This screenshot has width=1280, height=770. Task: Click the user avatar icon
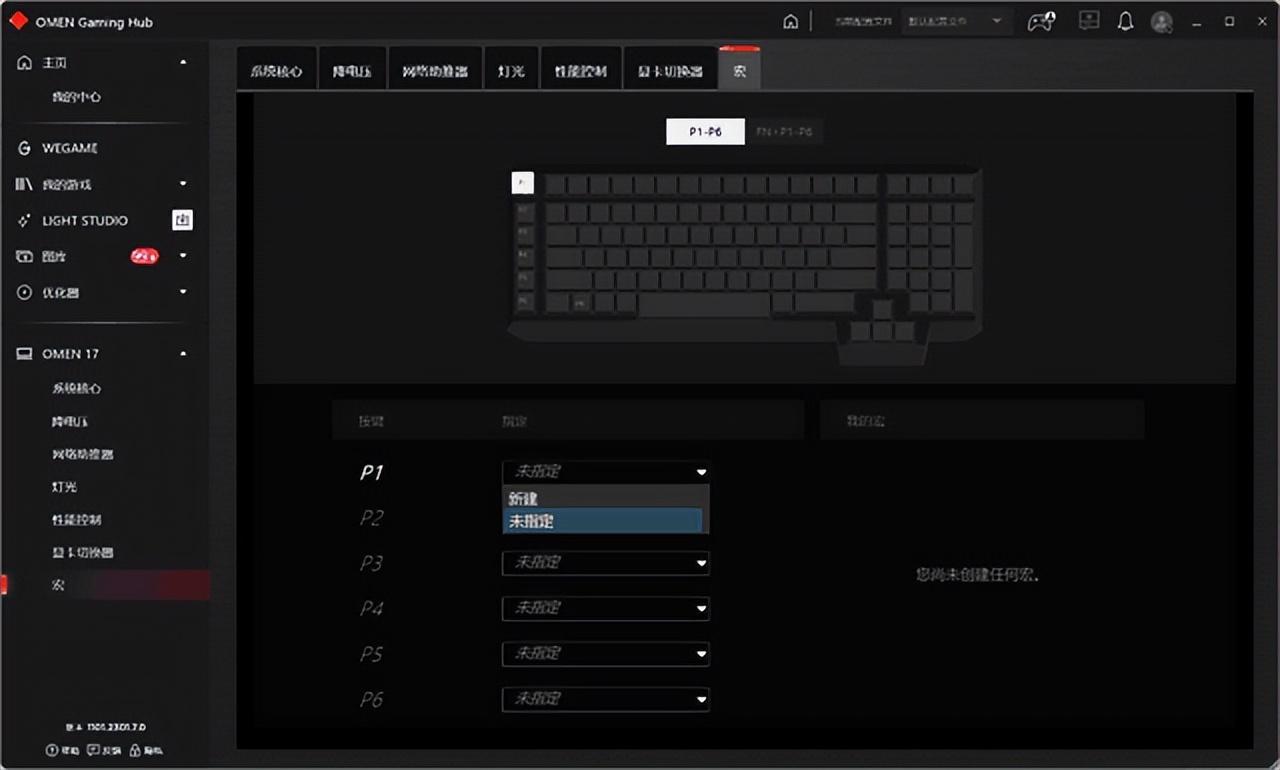point(1161,21)
